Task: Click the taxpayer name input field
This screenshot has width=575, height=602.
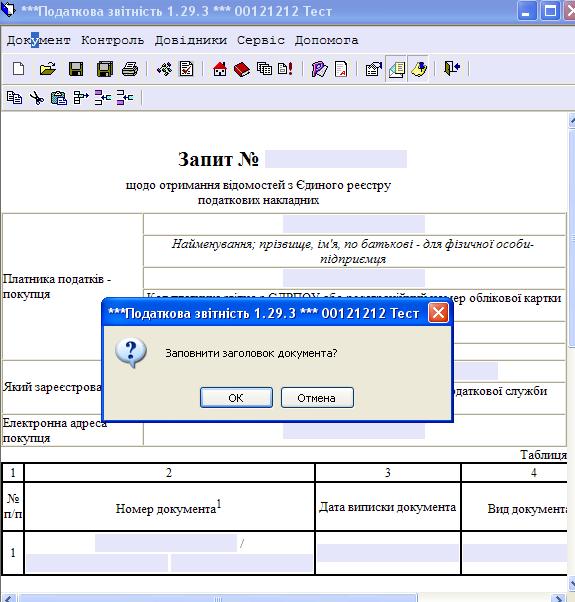Action: pos(354,224)
